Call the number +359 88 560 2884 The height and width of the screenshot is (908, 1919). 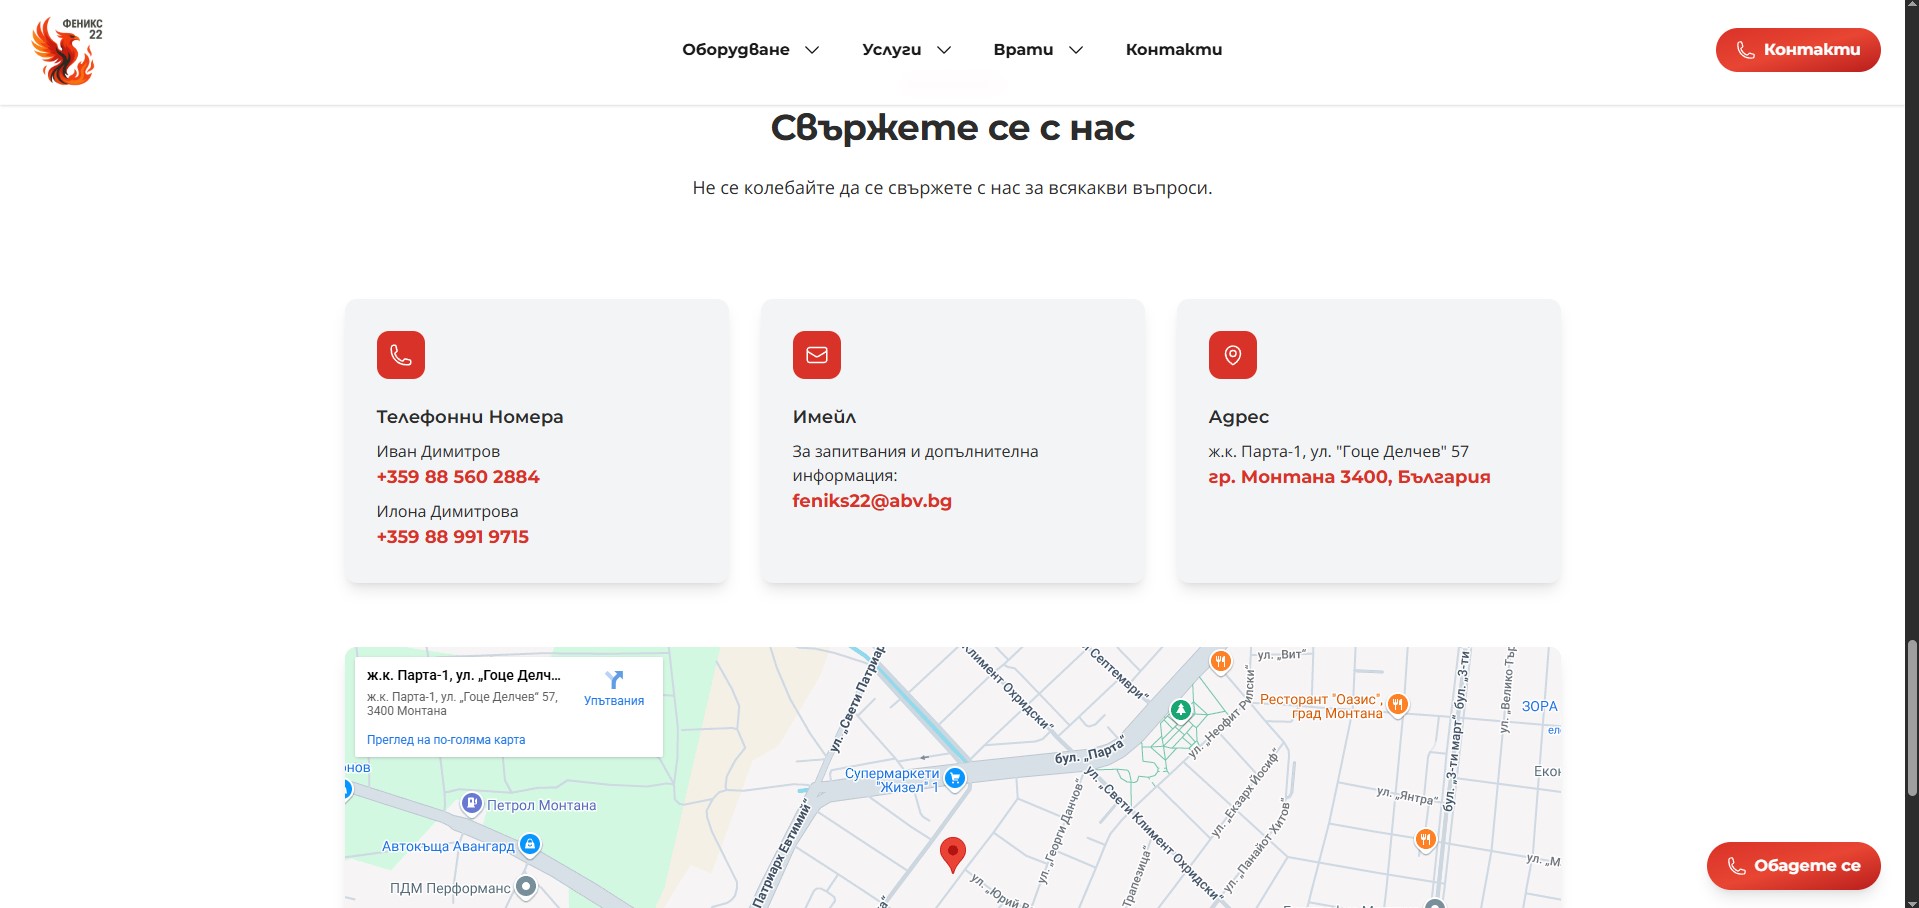[457, 477]
